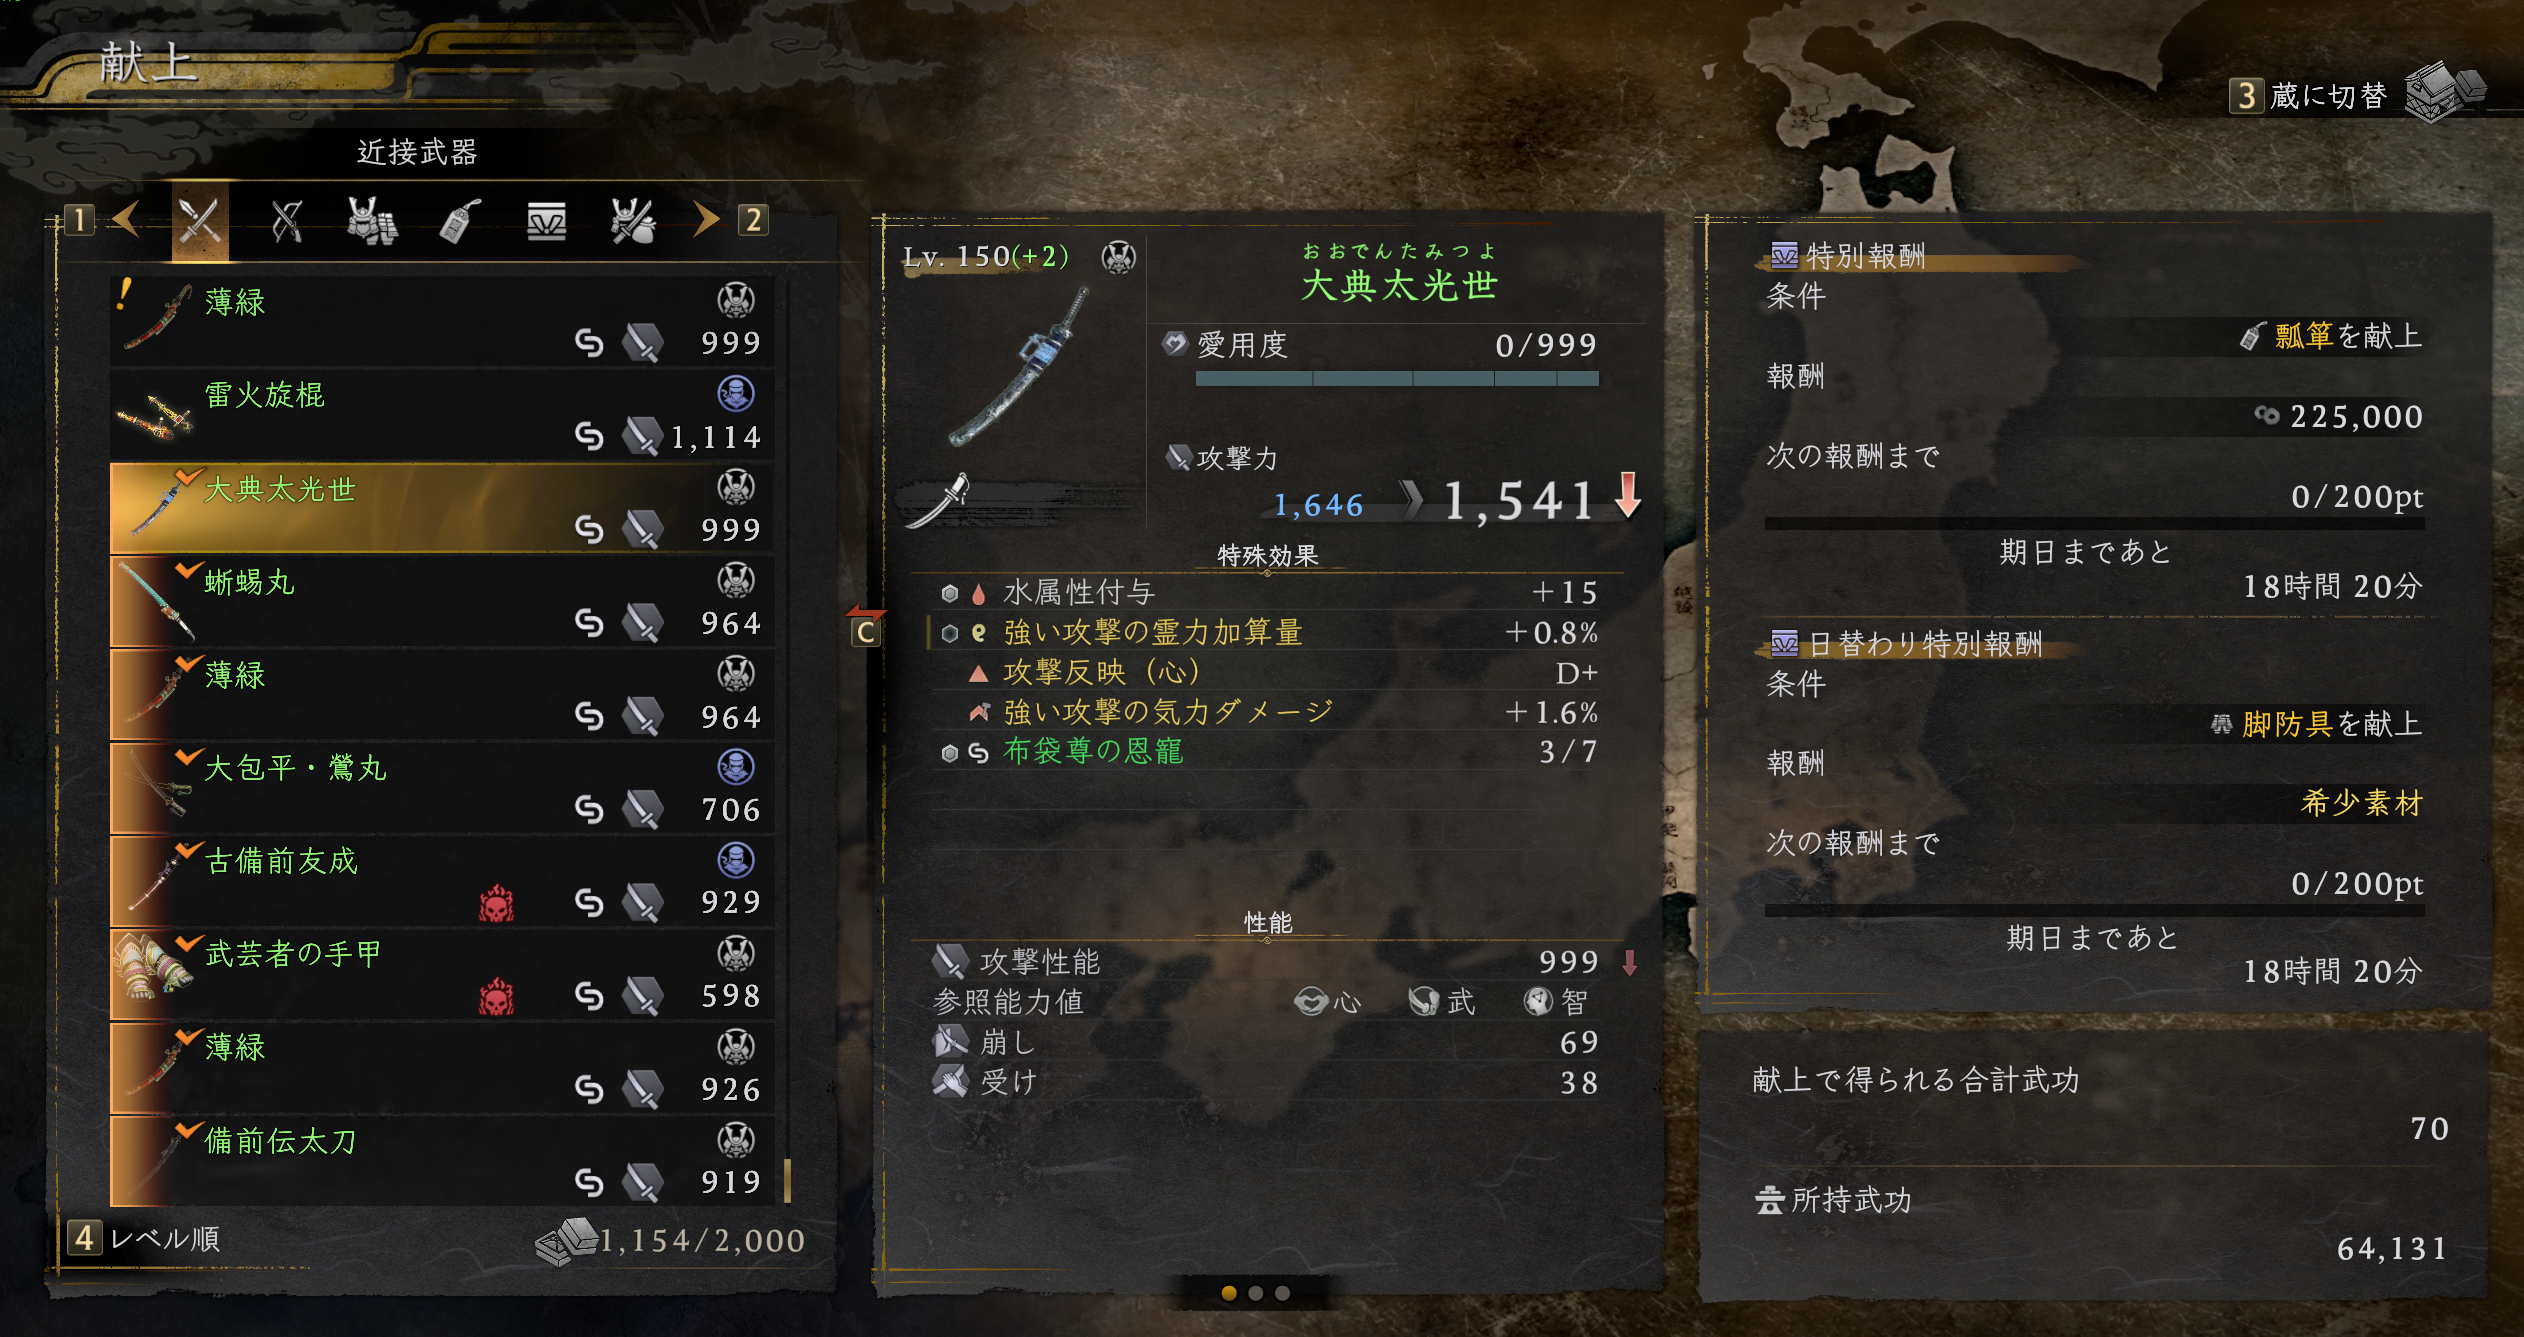
Task: Go to previous category with left arrow
Action: pyautogui.click(x=126, y=219)
